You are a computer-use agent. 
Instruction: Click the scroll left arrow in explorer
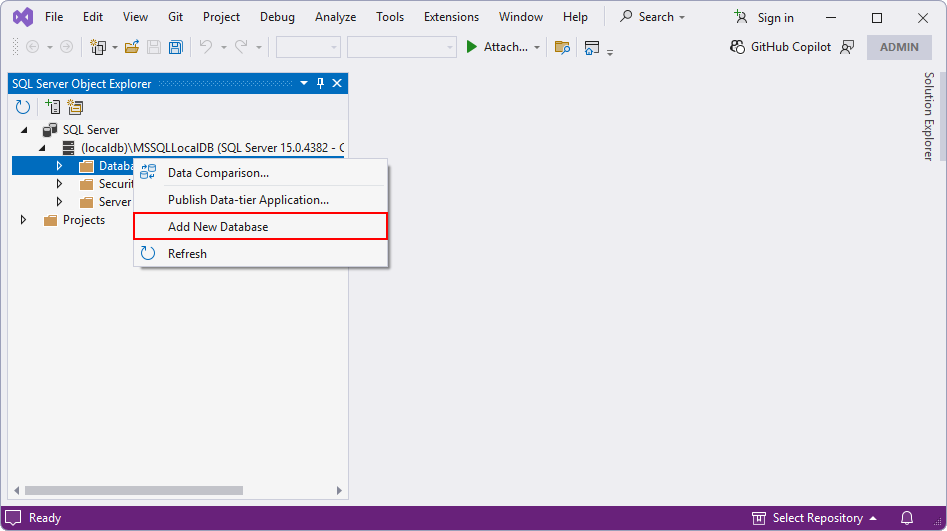pos(17,491)
